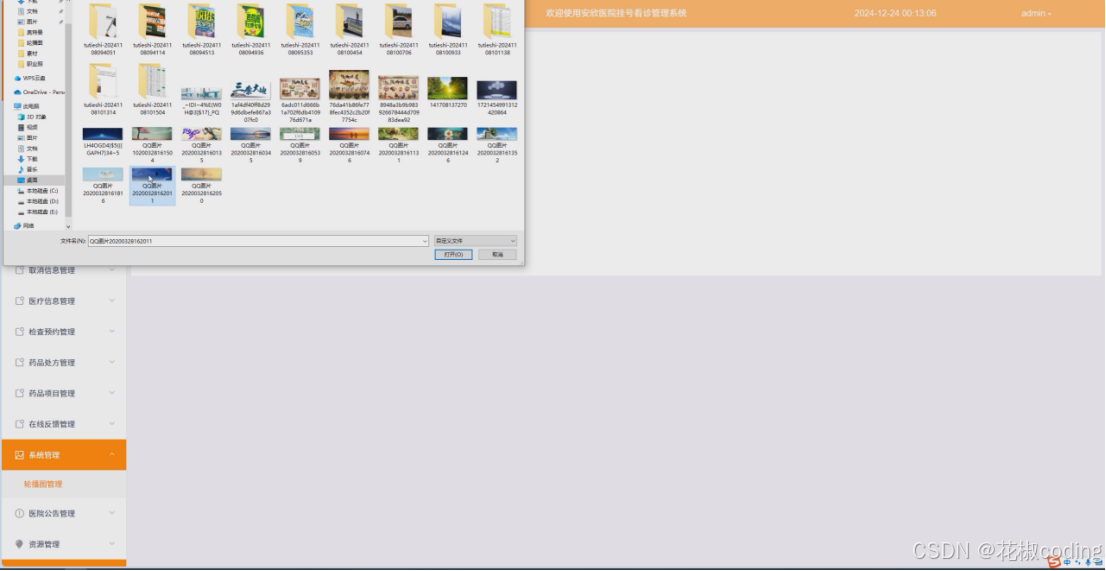Click the 取消 button in file dialog
This screenshot has height=571, width=1106.
click(498, 254)
